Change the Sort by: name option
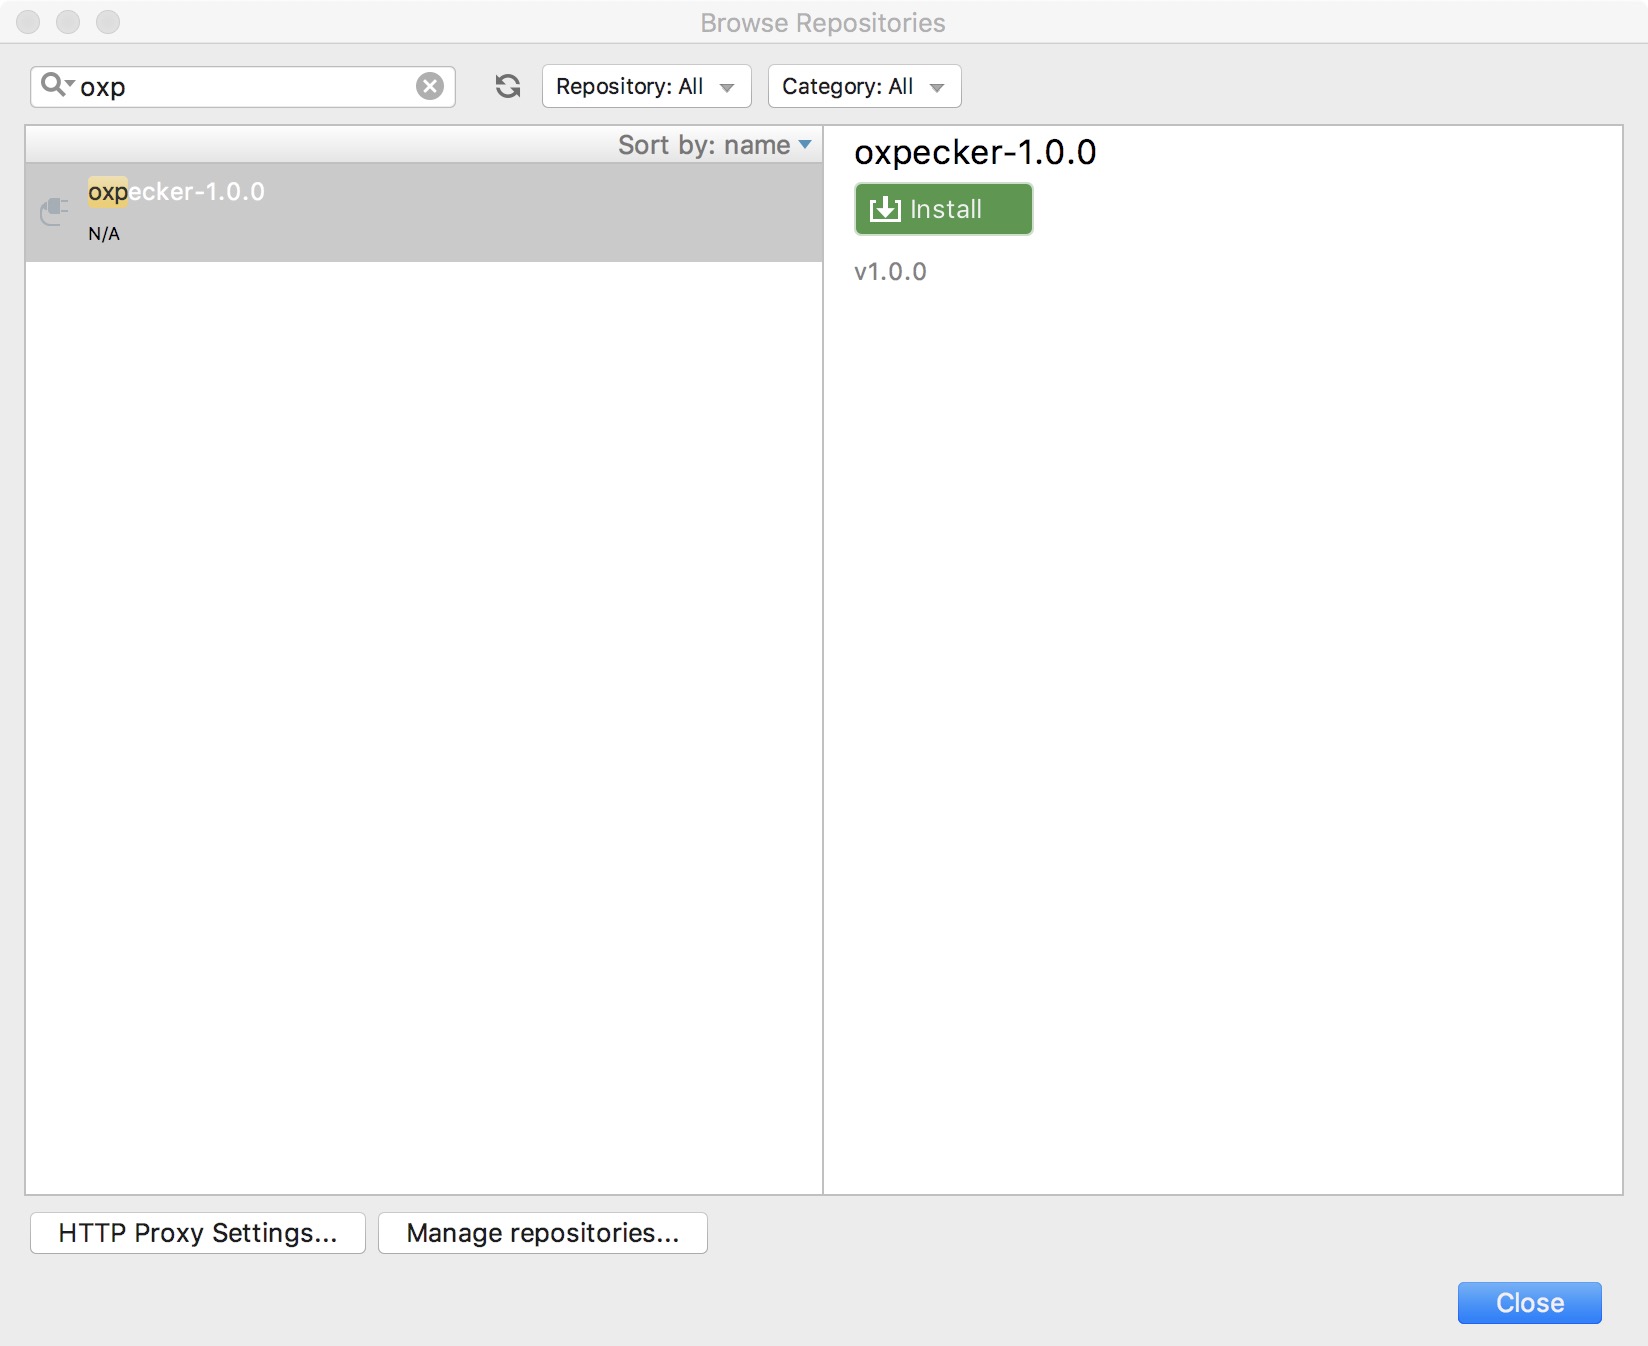1648x1346 pixels. 715,145
